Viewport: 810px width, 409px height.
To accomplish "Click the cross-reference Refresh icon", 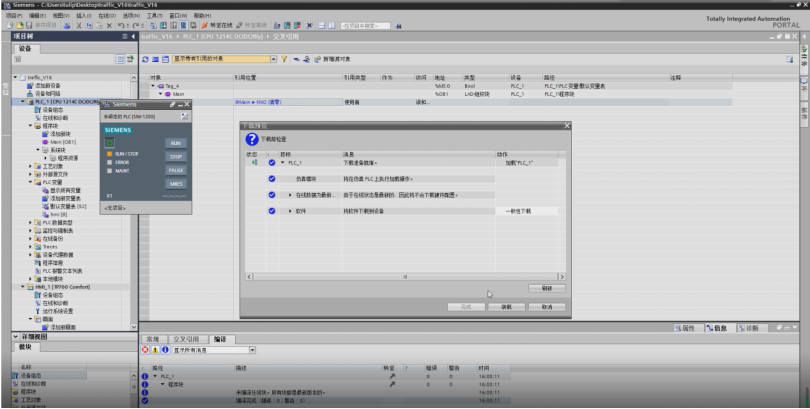I will click(145, 59).
